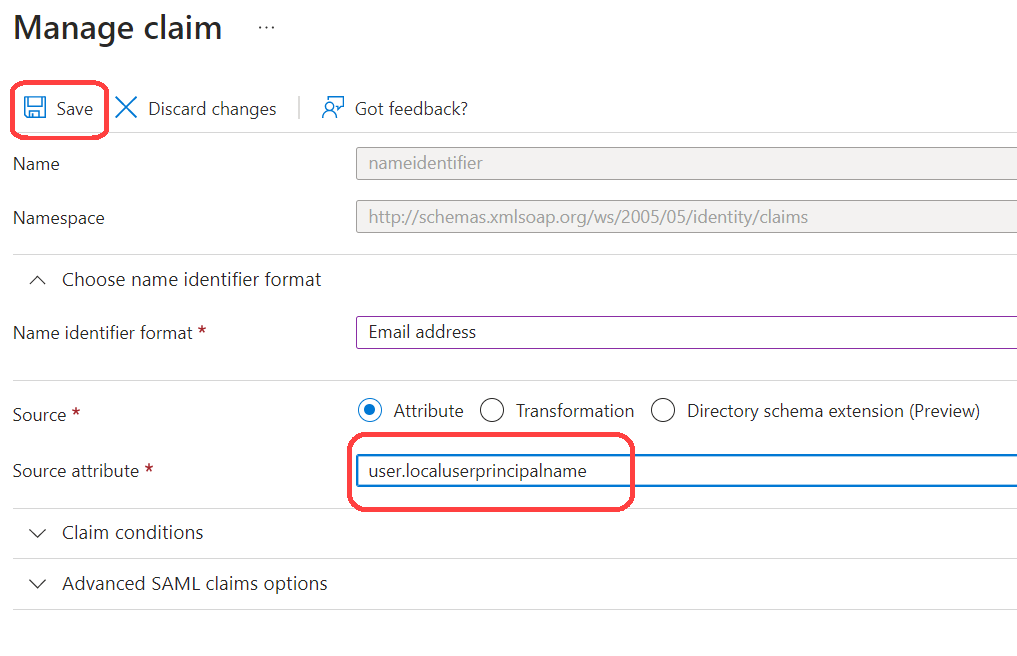Viewport: 1017px width, 656px height.
Task: Open the ellipsis menu beside Manage claim
Action: click(x=266, y=28)
